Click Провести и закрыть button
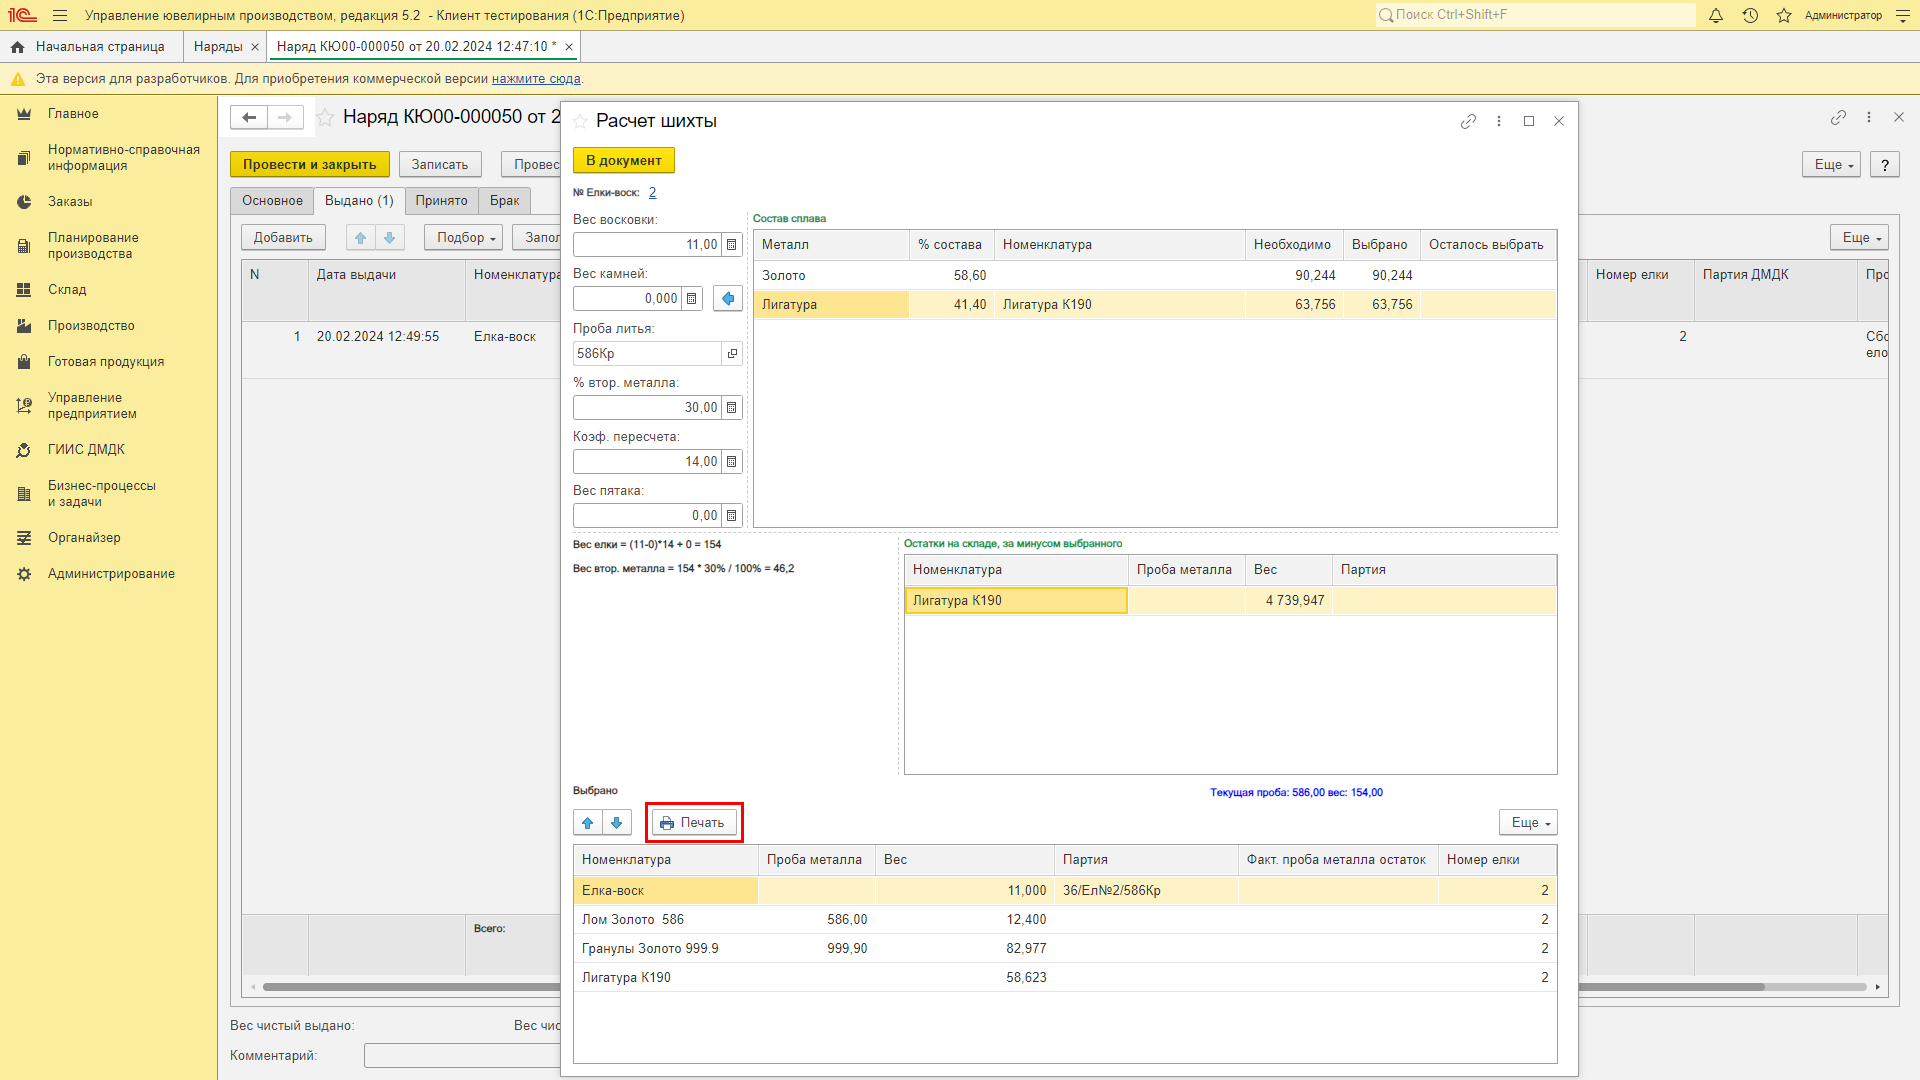1920x1080 pixels. tap(309, 165)
